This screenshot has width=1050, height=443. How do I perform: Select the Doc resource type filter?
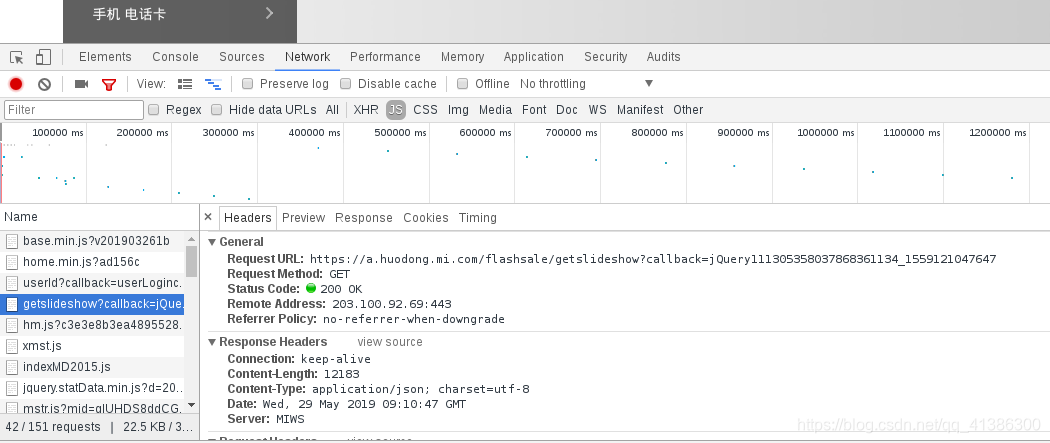[567, 110]
